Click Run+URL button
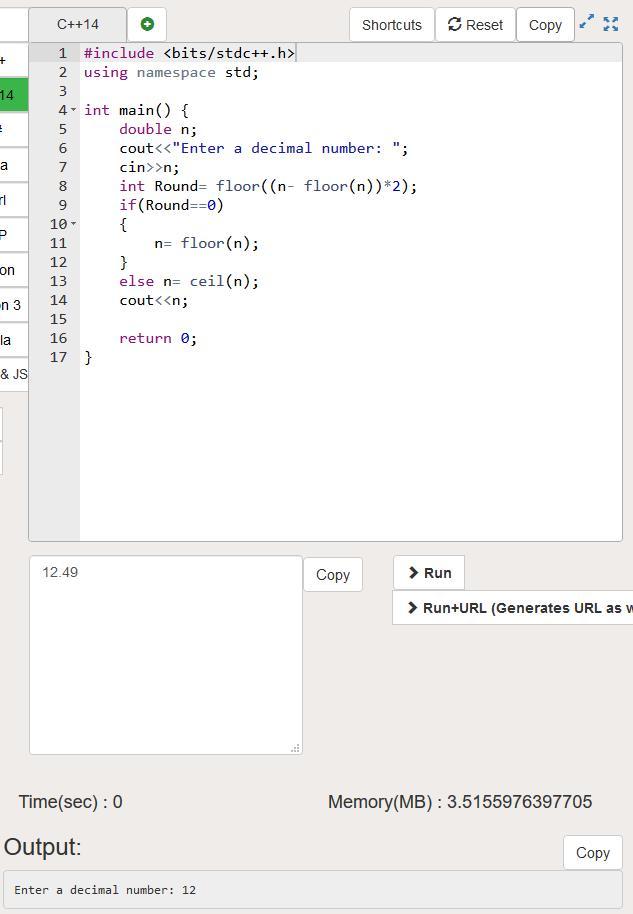 (513, 608)
